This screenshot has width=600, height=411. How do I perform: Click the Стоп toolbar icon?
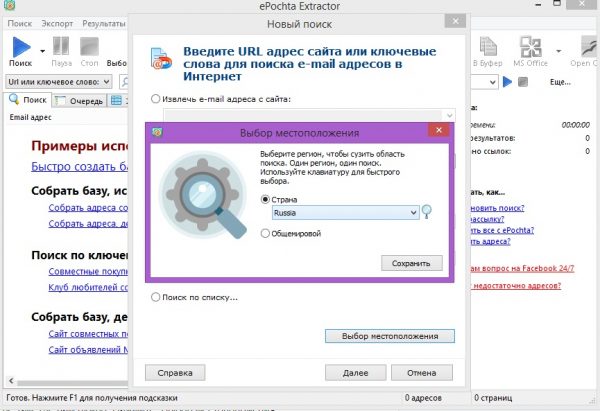[x=89, y=46]
